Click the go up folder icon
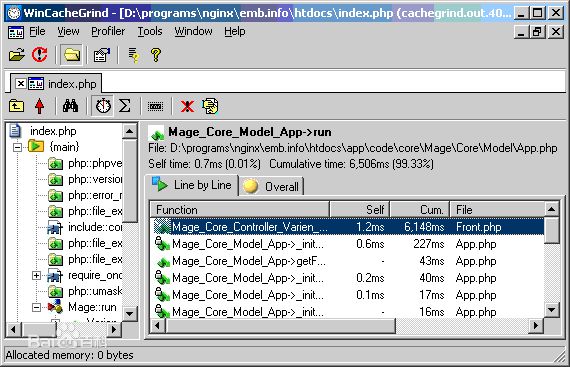This screenshot has height=367, width=570. [x=16, y=106]
